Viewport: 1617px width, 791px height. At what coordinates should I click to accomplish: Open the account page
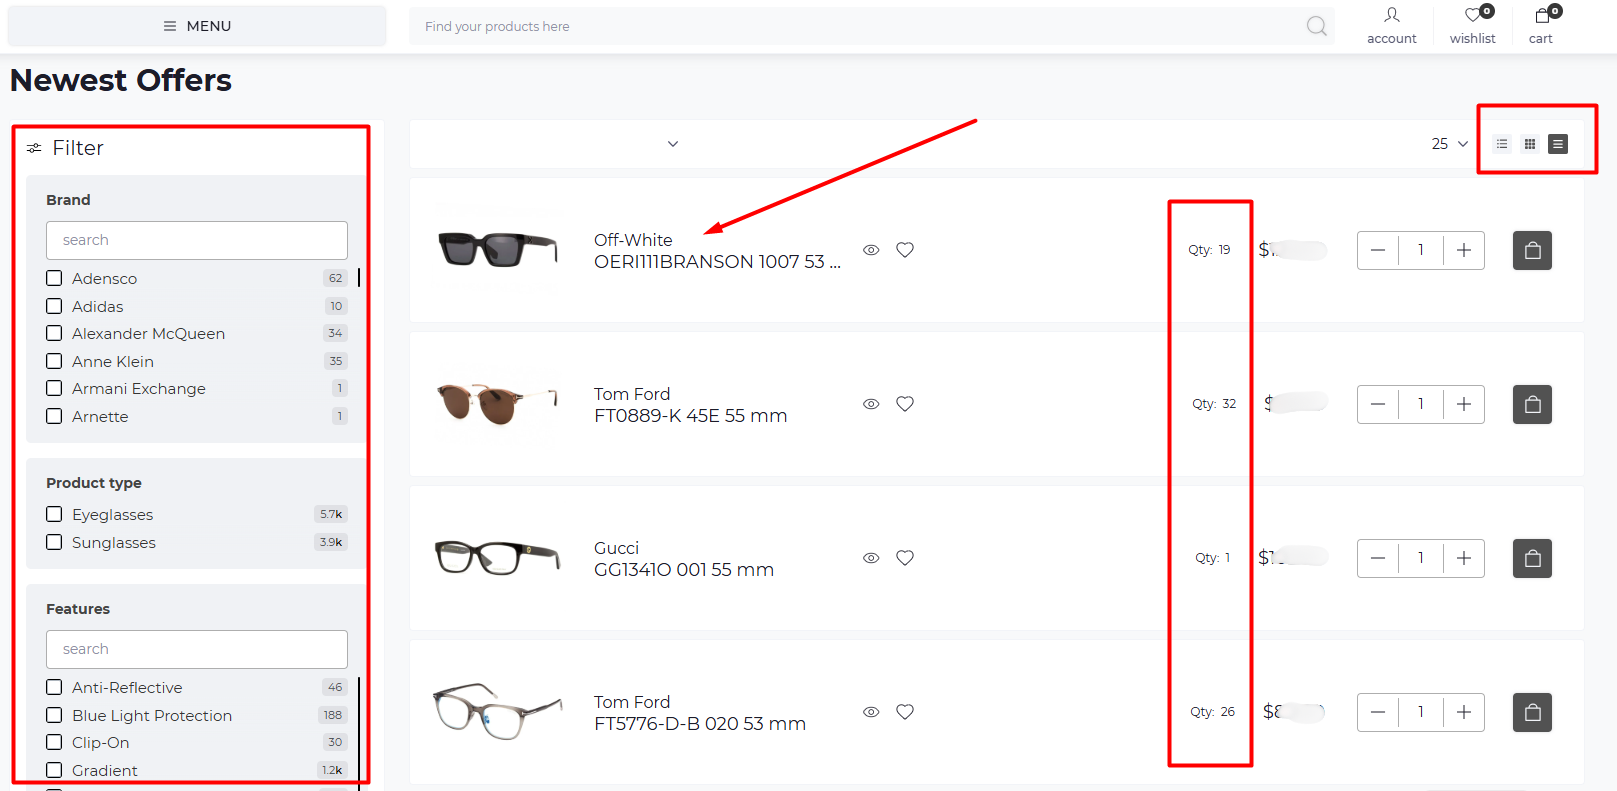click(1392, 26)
